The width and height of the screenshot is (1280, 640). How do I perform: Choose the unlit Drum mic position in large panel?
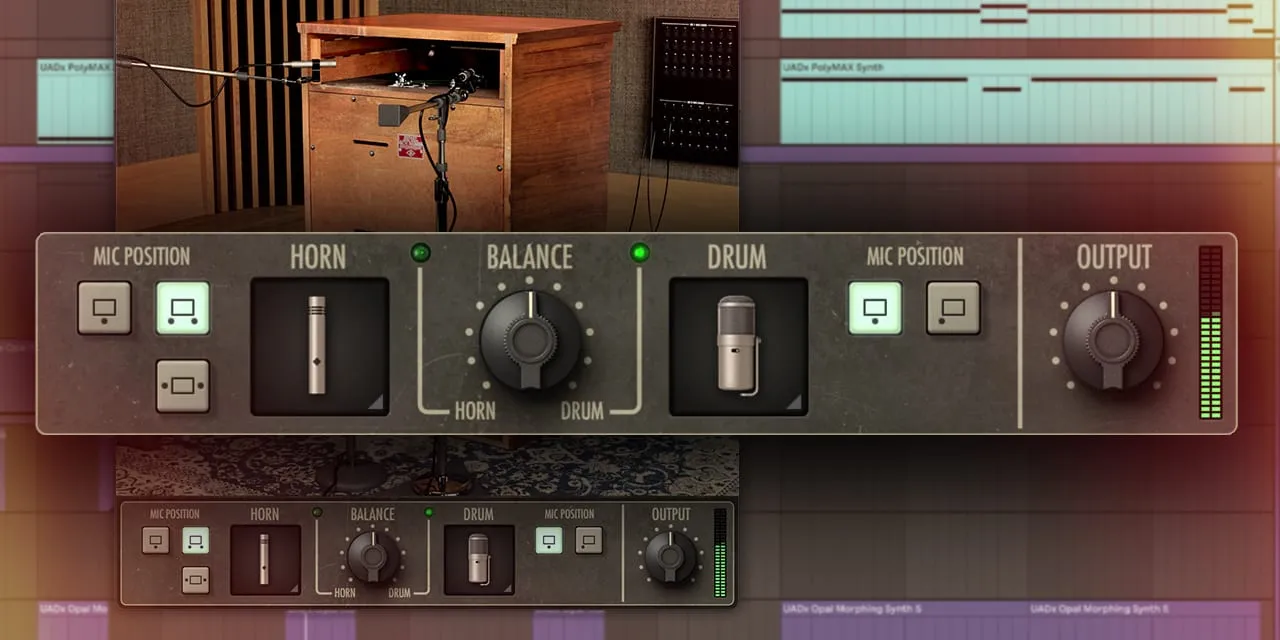click(x=953, y=308)
